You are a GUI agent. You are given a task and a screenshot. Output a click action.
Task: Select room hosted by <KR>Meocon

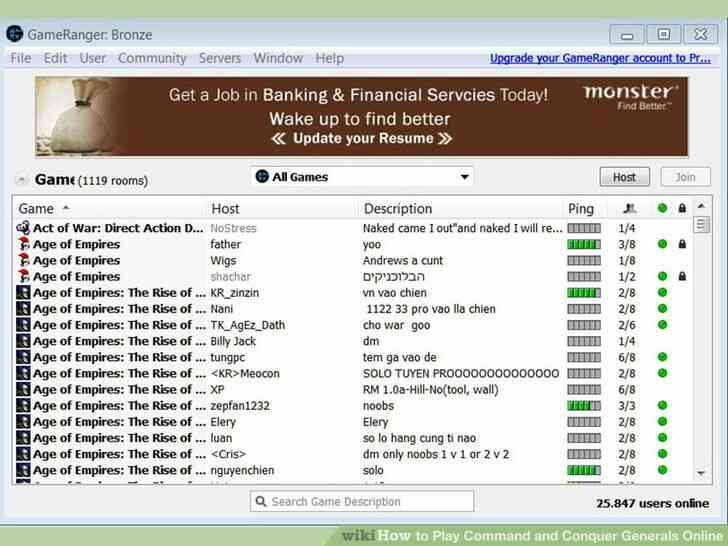tap(353, 373)
